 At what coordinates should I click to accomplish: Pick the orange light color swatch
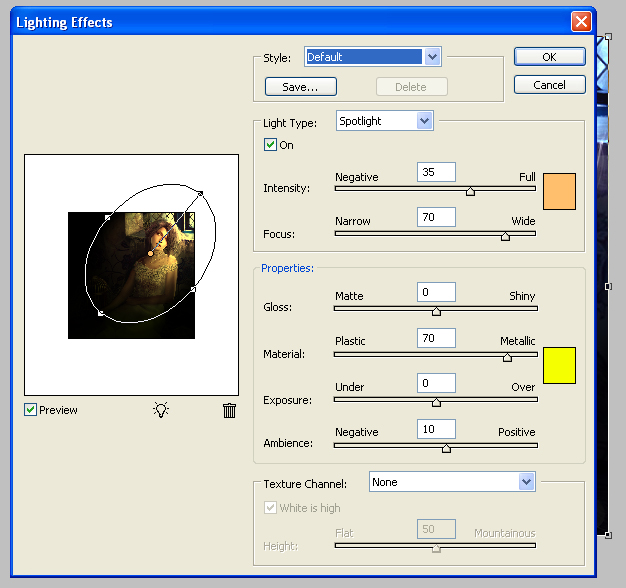[x=559, y=191]
